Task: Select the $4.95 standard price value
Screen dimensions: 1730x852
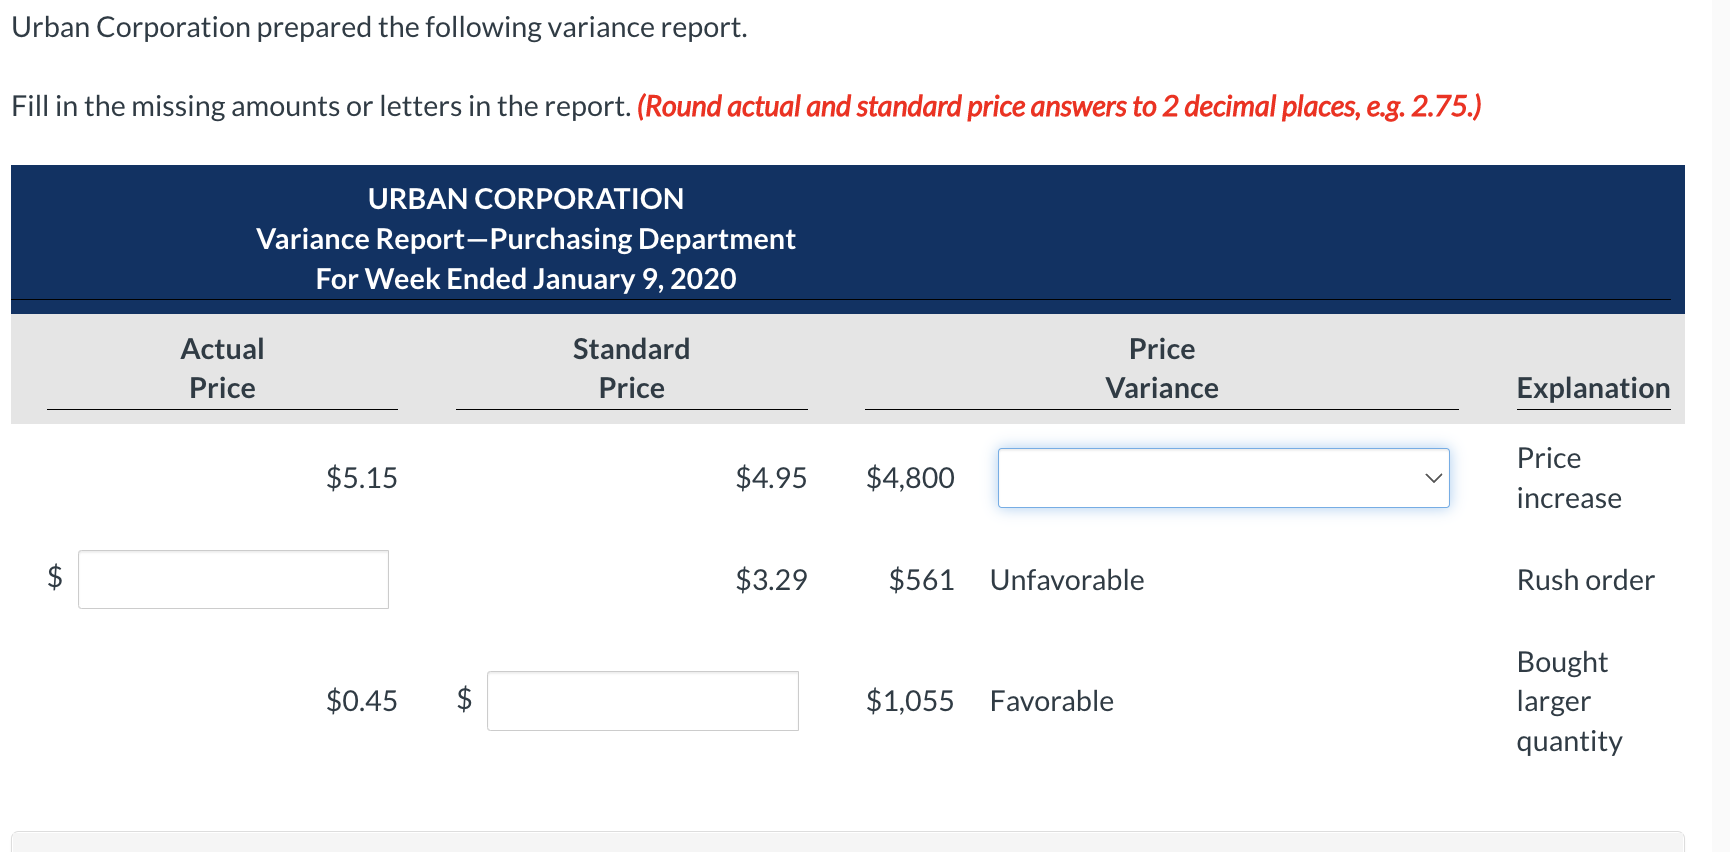Action: [770, 478]
